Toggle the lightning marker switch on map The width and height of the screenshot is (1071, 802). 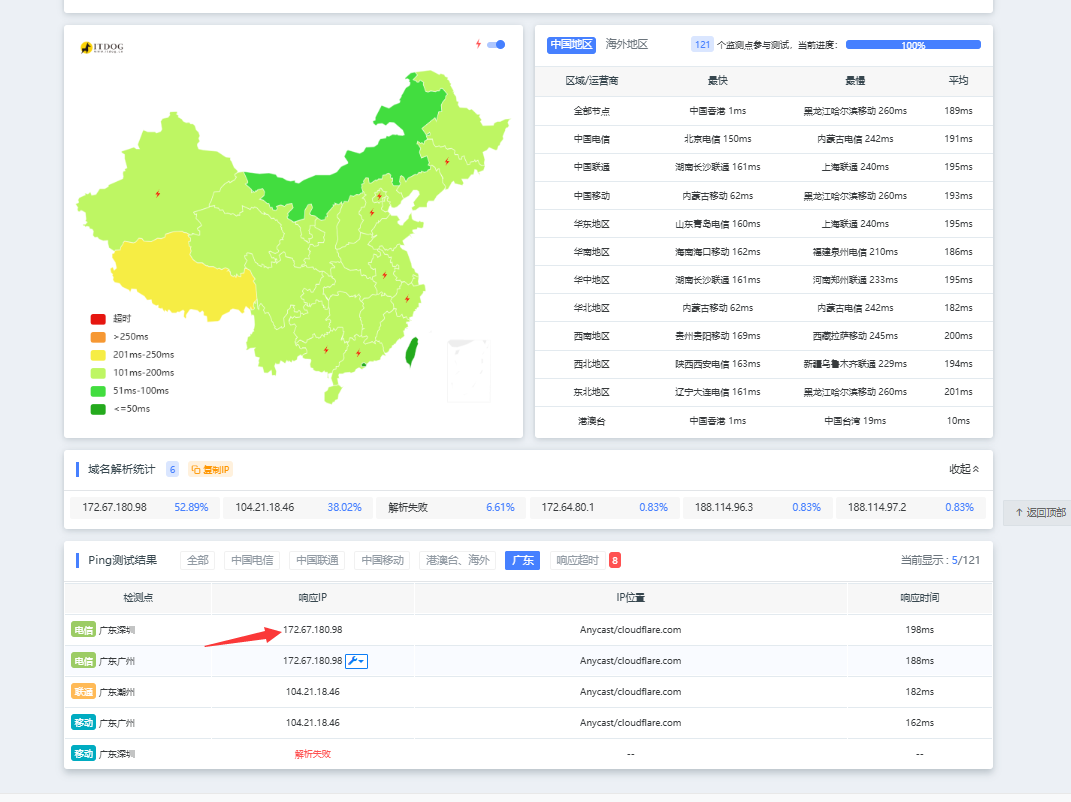click(496, 44)
